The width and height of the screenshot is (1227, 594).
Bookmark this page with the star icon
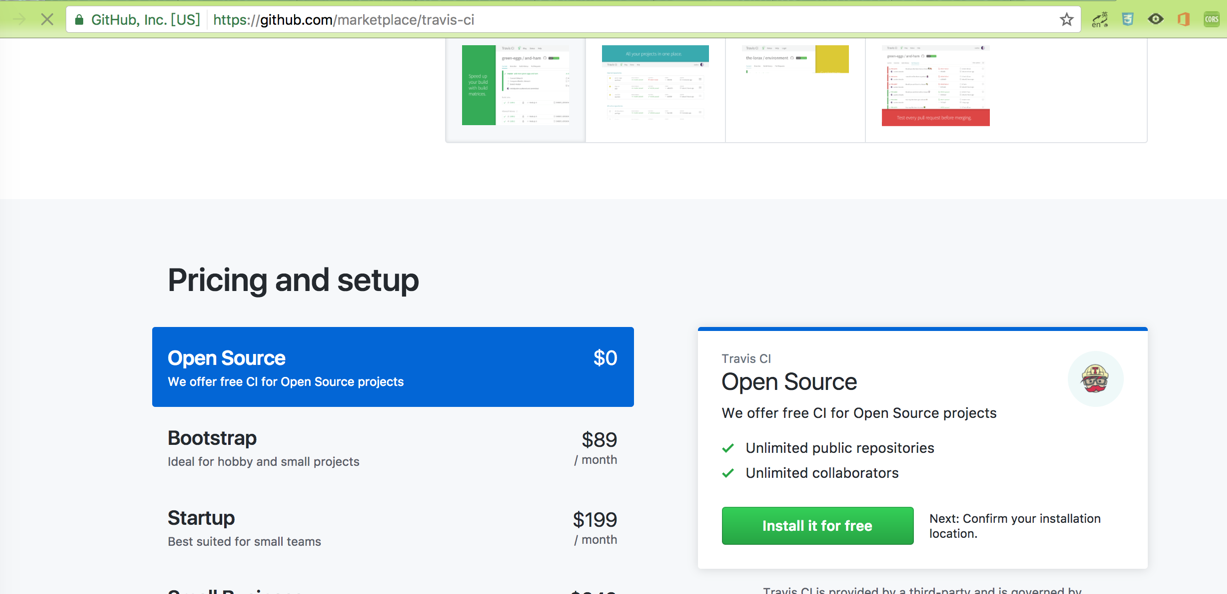coord(1066,19)
